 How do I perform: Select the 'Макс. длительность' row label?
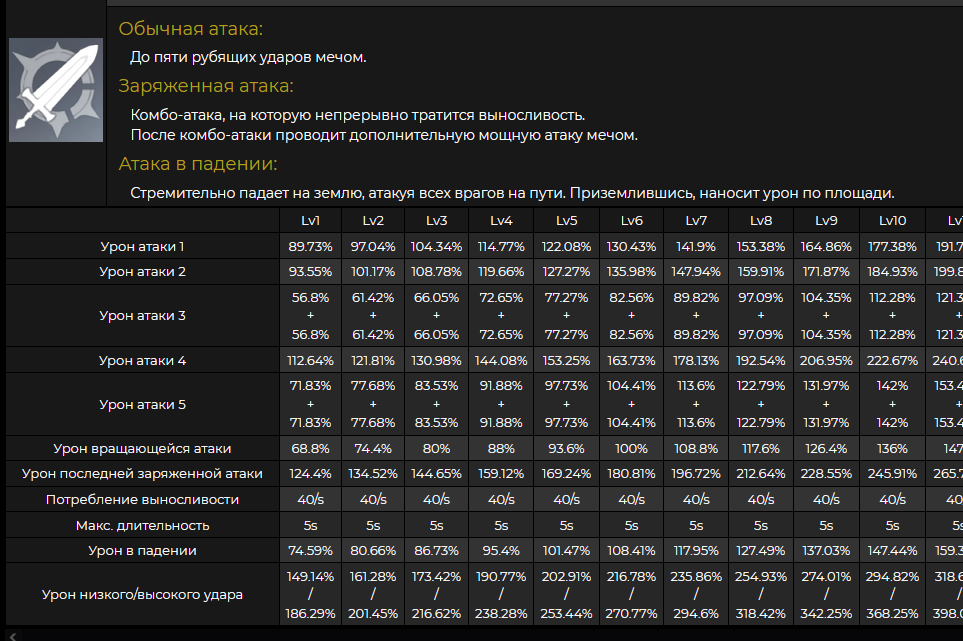click(x=142, y=525)
